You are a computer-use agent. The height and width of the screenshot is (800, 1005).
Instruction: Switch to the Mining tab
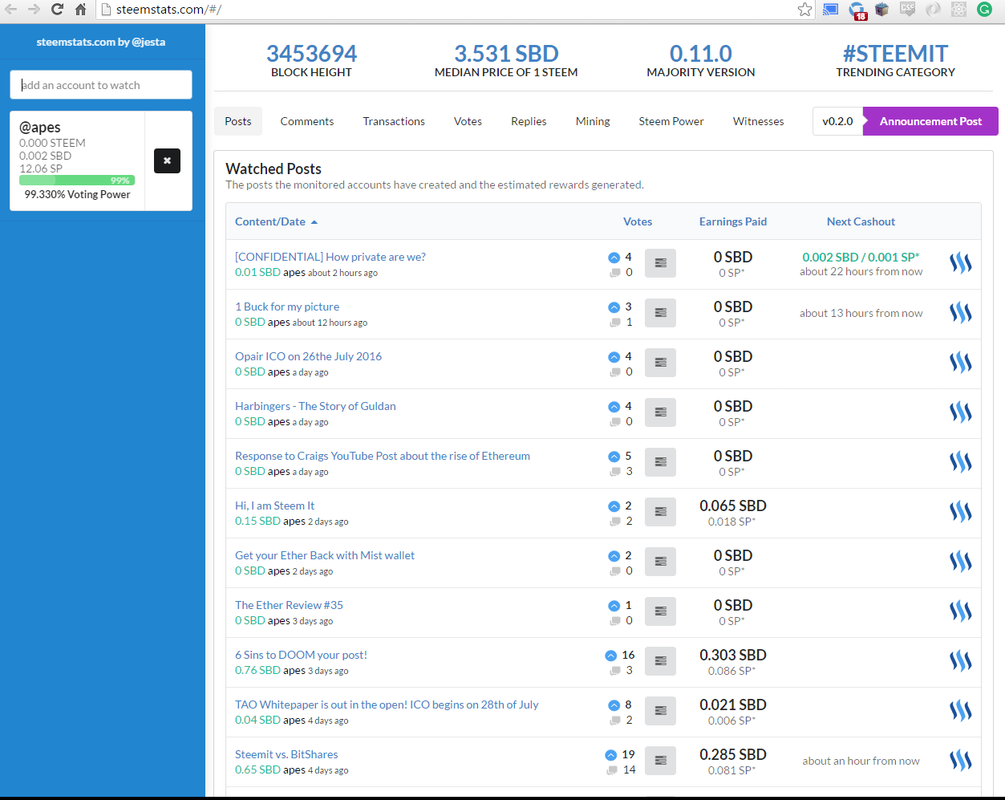click(x=593, y=121)
